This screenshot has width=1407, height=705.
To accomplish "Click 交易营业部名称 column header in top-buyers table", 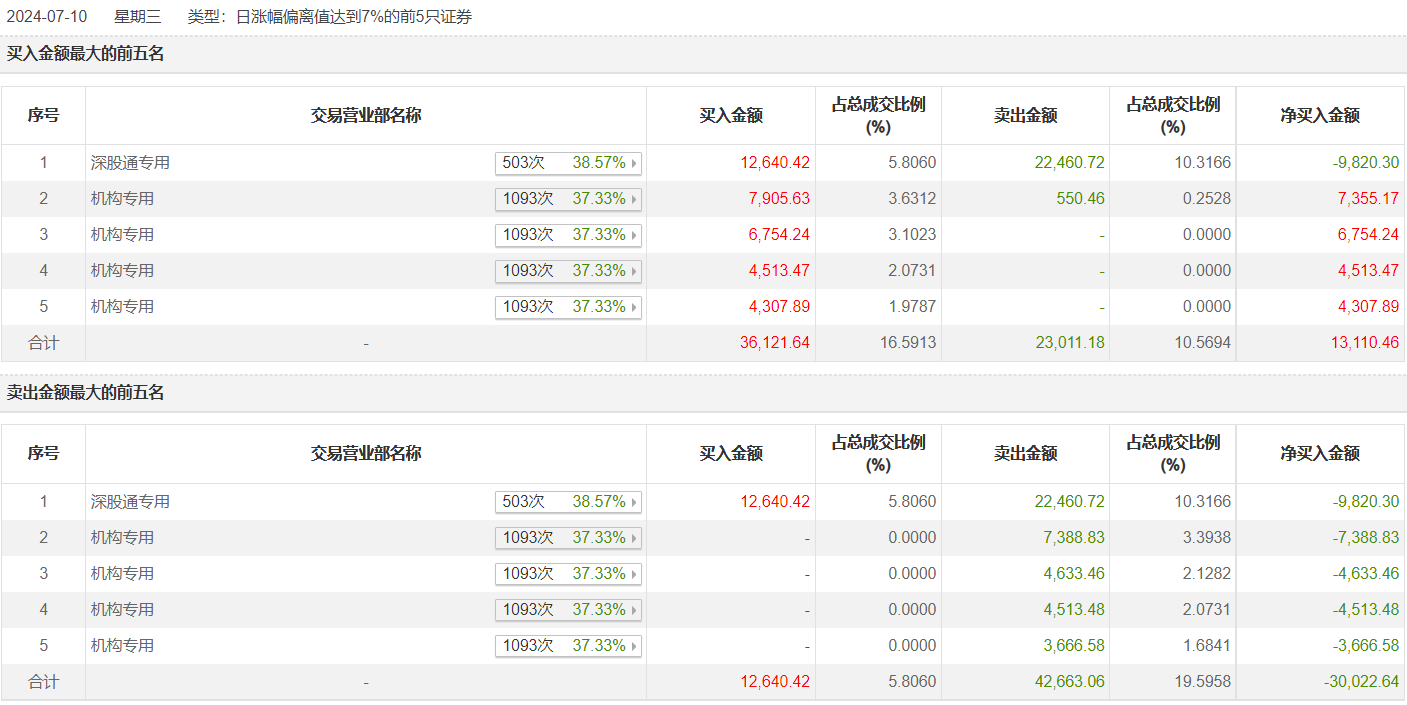I will point(366,116).
